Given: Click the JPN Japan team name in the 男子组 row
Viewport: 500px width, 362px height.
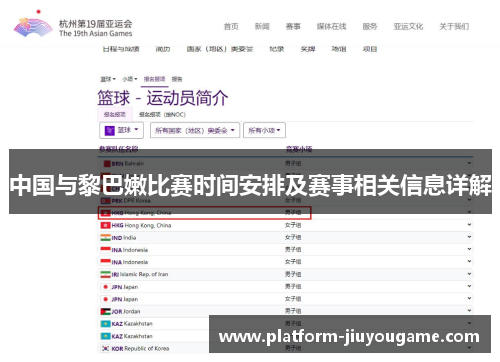Looking at the screenshot, I should [x=125, y=287].
